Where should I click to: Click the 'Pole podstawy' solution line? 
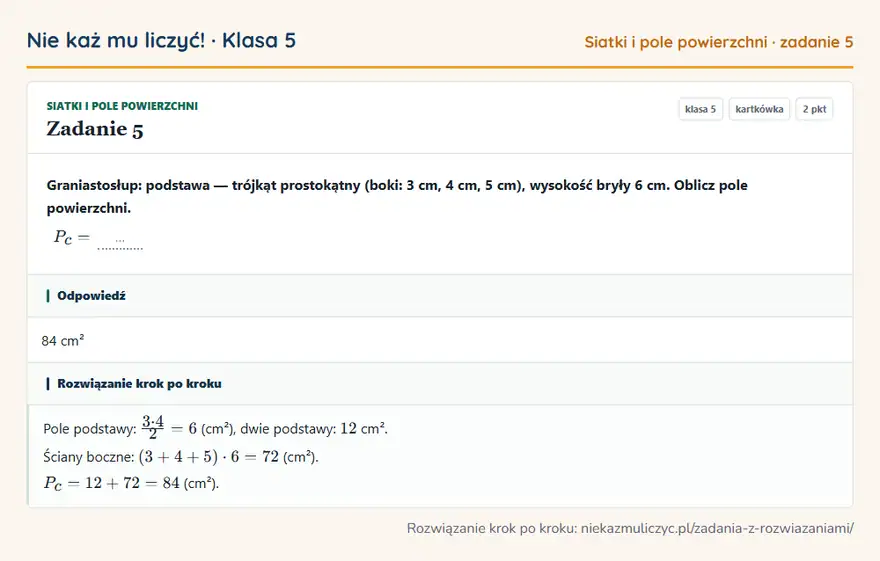(x=216, y=428)
